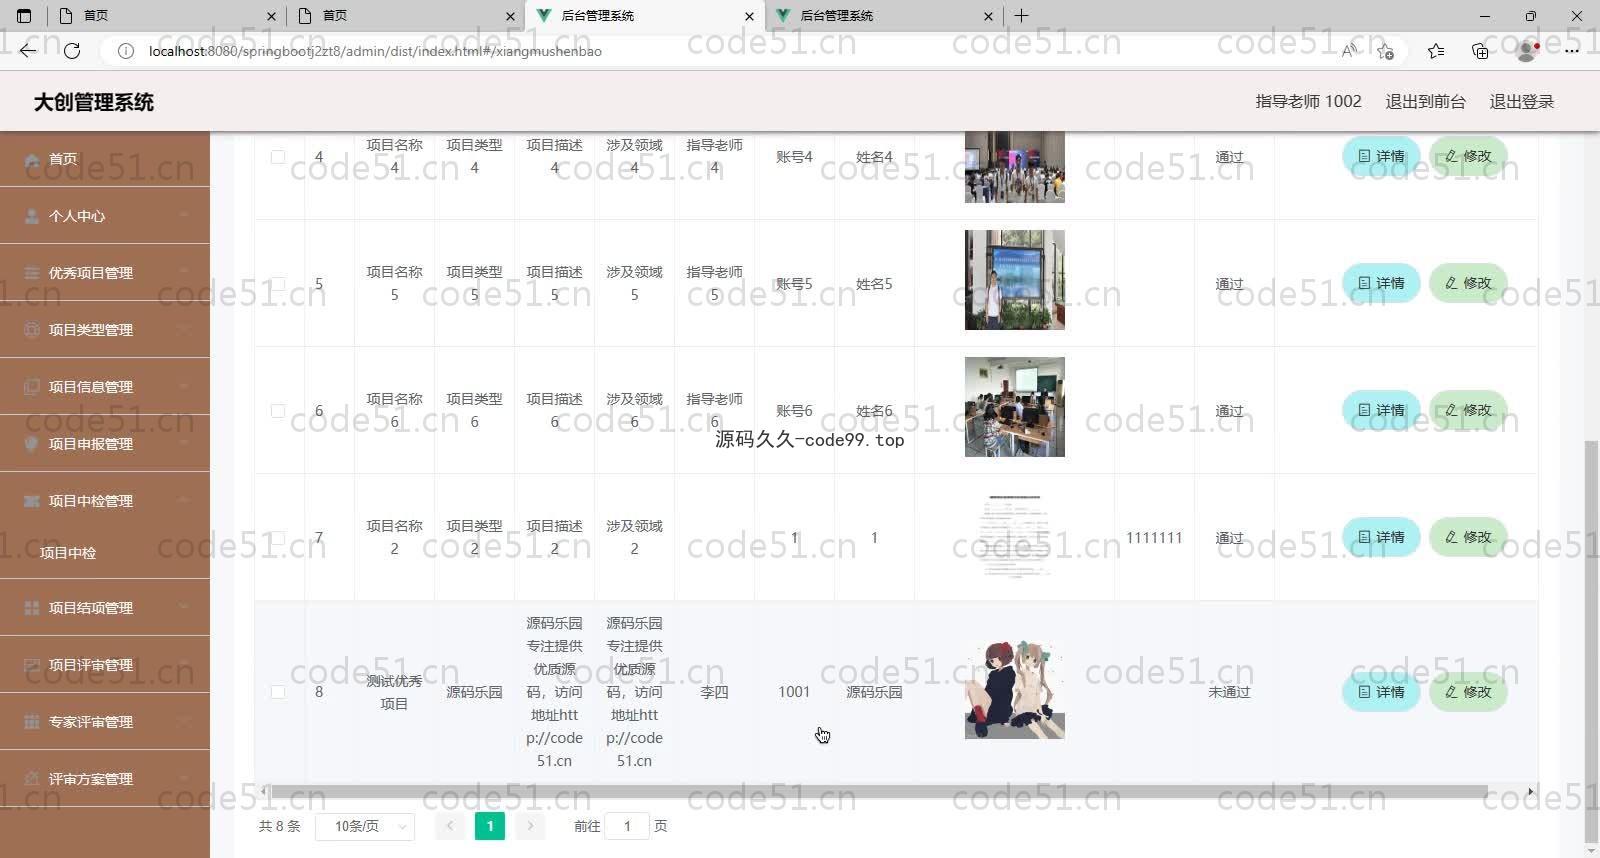Click the 项目类型管理 icon
The width and height of the screenshot is (1600, 858).
click(x=32, y=330)
